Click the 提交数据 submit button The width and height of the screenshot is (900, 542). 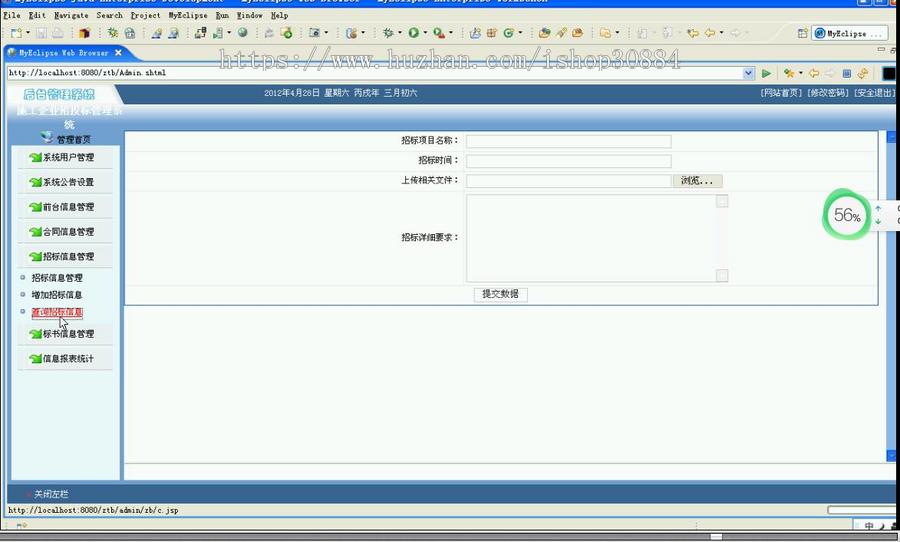point(499,294)
